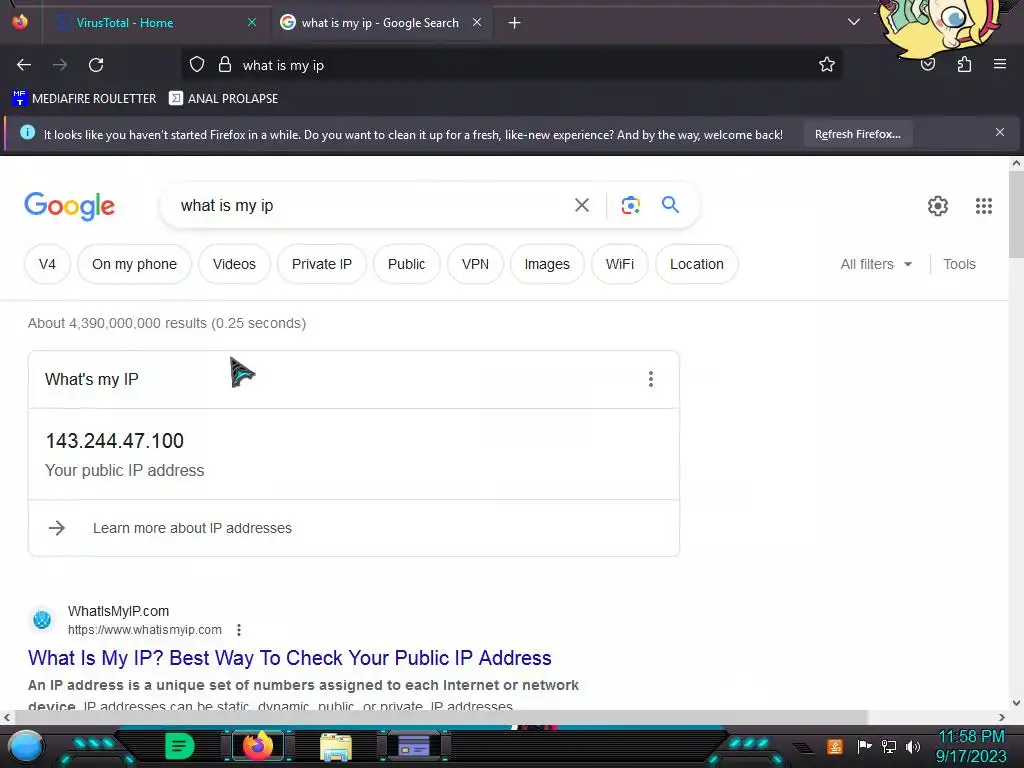Open the Extensions puzzle icon
The width and height of the screenshot is (1024, 768).
[x=964, y=65]
